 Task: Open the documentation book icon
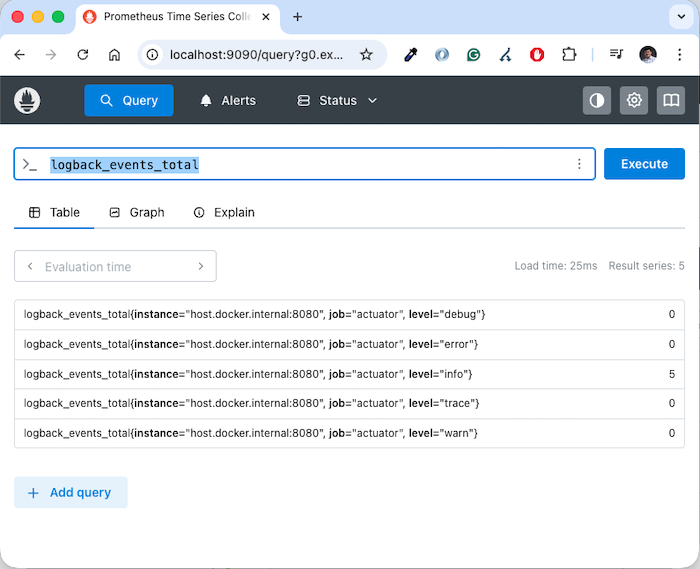pos(671,100)
